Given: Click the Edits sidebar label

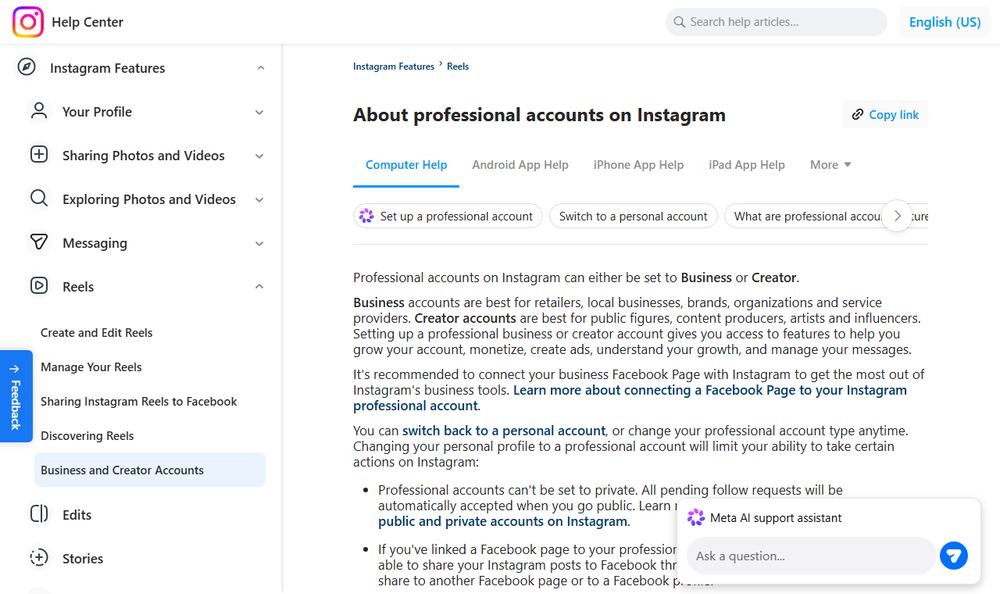Looking at the screenshot, I should 77,515.
